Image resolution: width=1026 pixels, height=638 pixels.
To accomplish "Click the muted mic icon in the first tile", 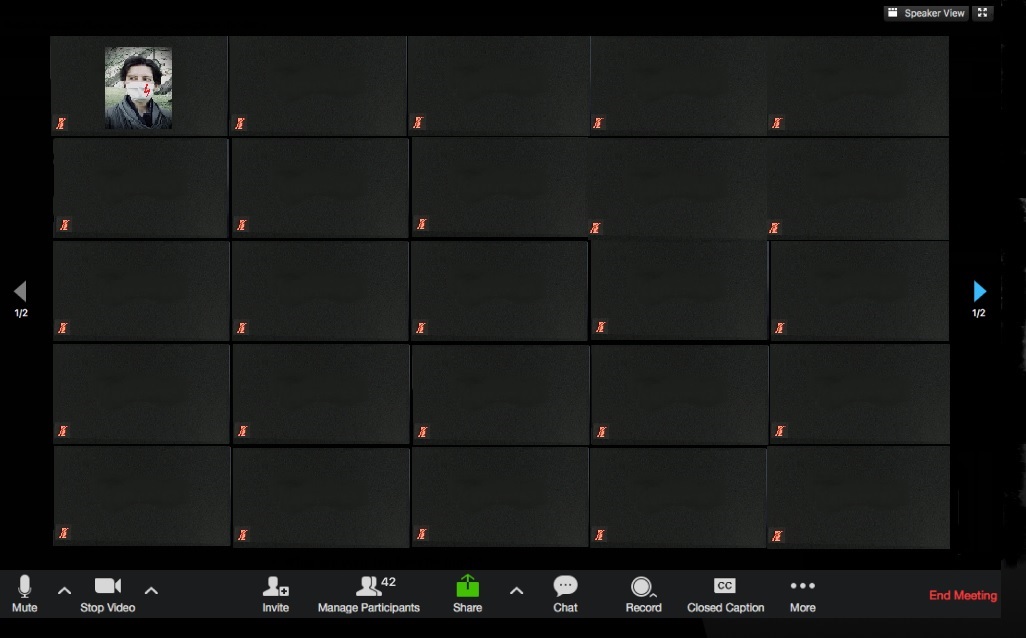I will [61, 124].
